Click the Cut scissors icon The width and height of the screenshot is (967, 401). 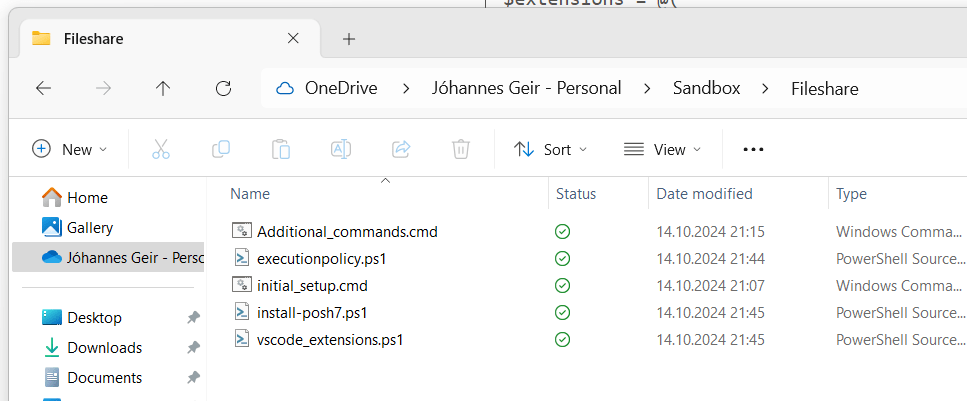161,149
